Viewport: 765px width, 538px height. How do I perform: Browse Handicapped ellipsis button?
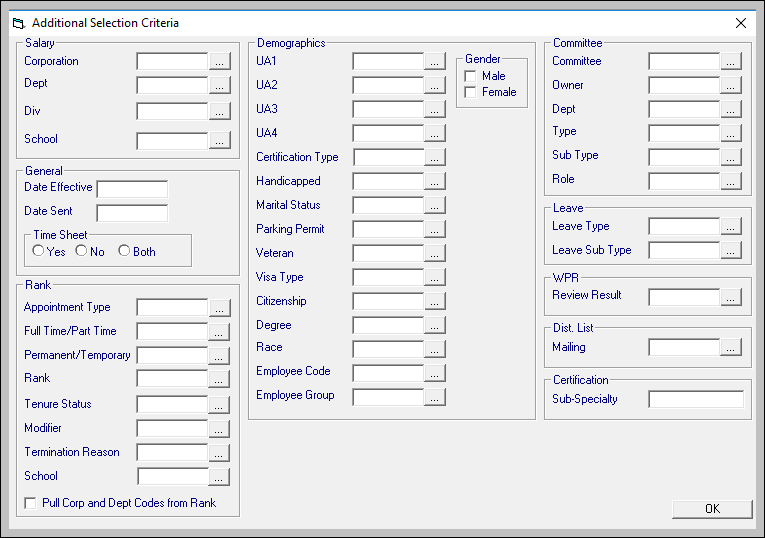[x=435, y=181]
